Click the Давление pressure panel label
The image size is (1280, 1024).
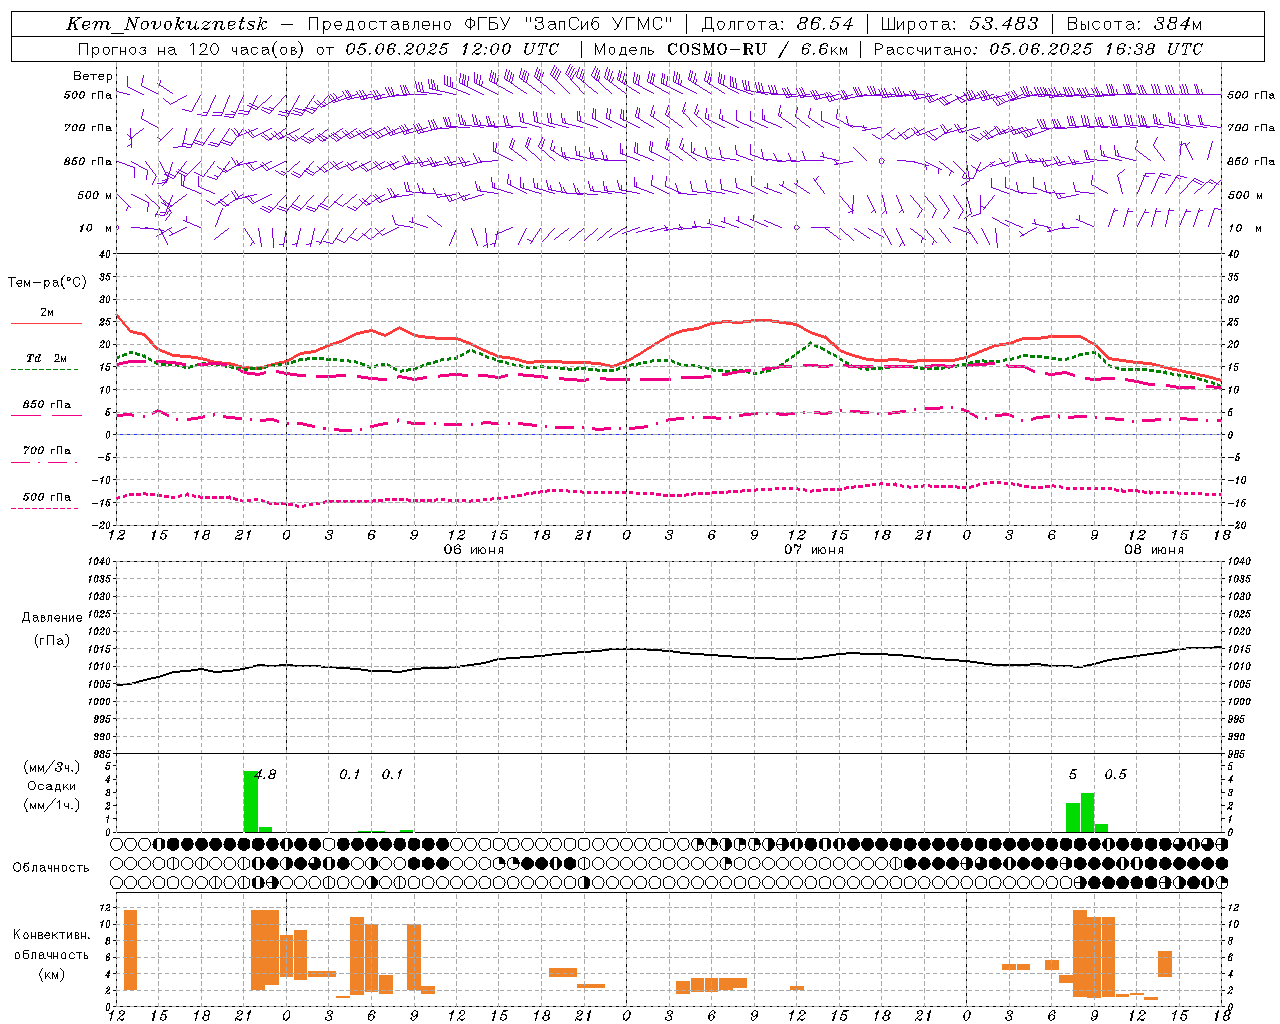[x=52, y=618]
